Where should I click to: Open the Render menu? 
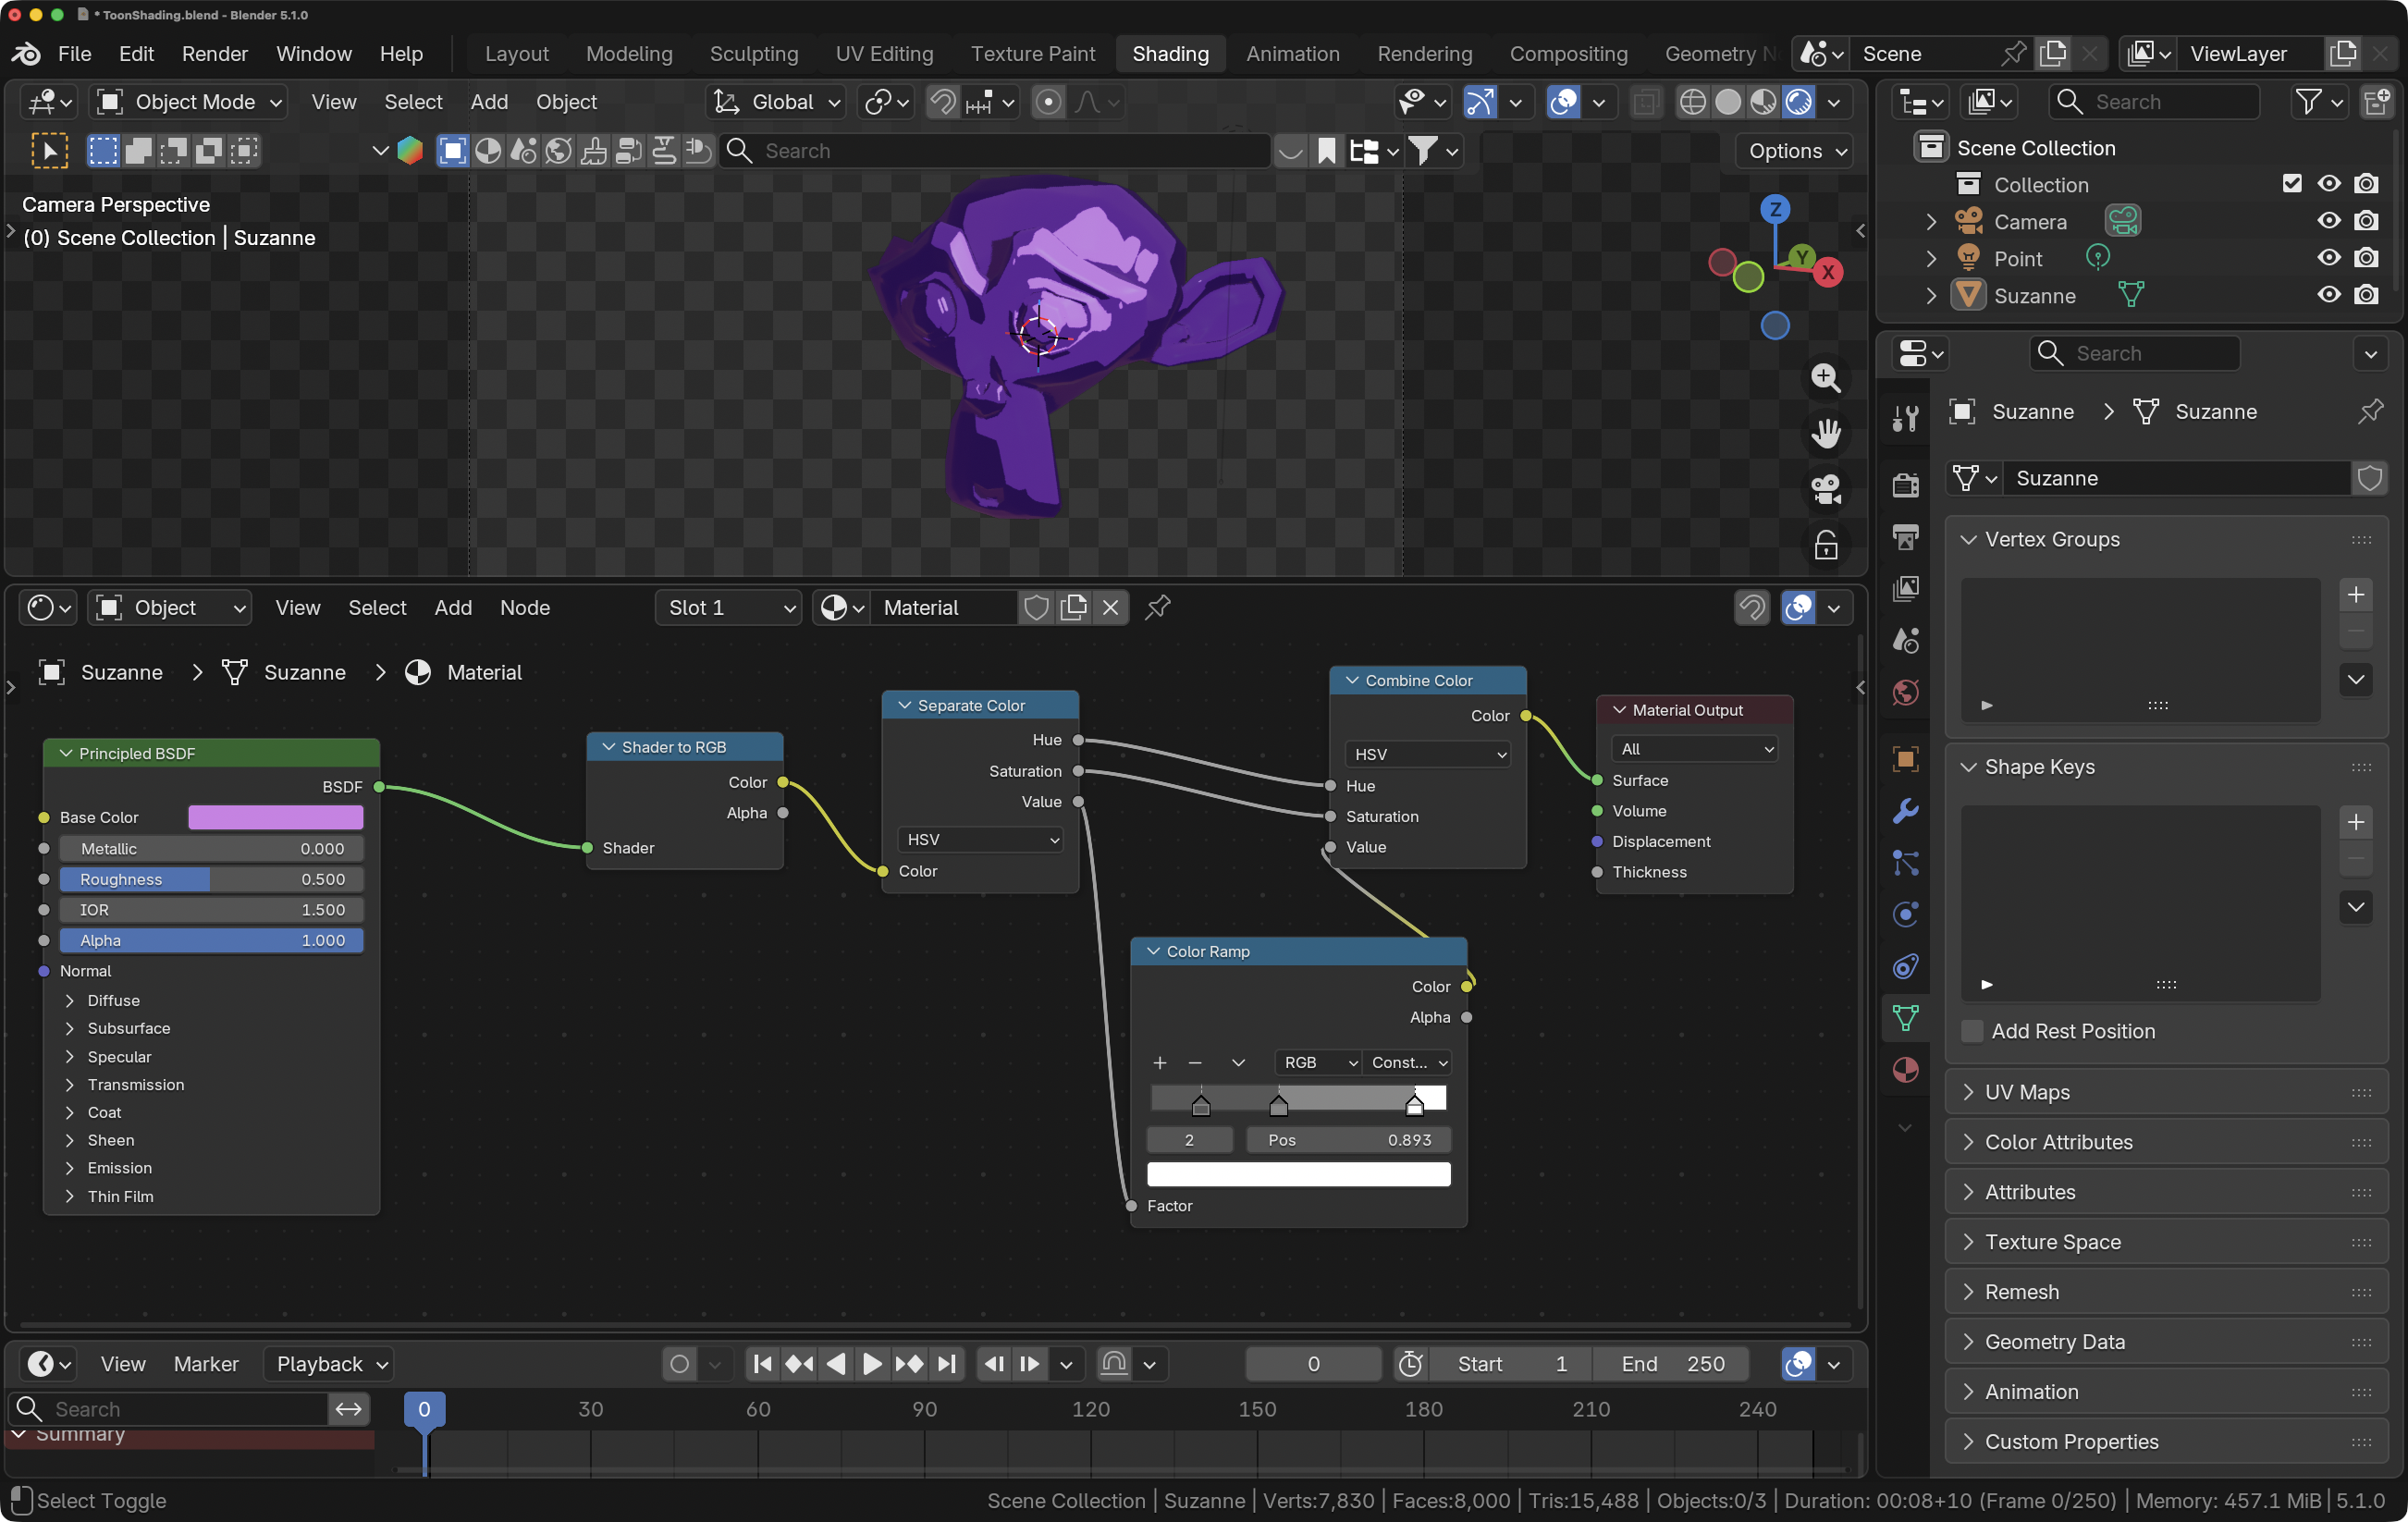[x=215, y=54]
